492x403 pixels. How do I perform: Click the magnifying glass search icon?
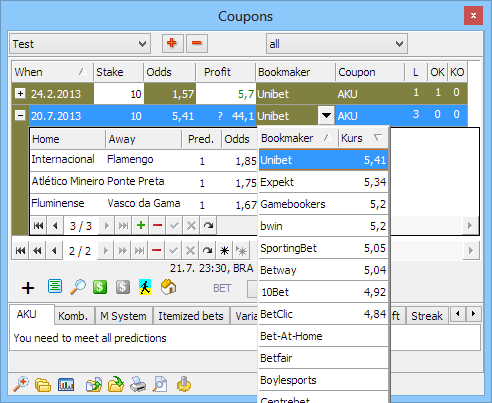click(x=78, y=287)
